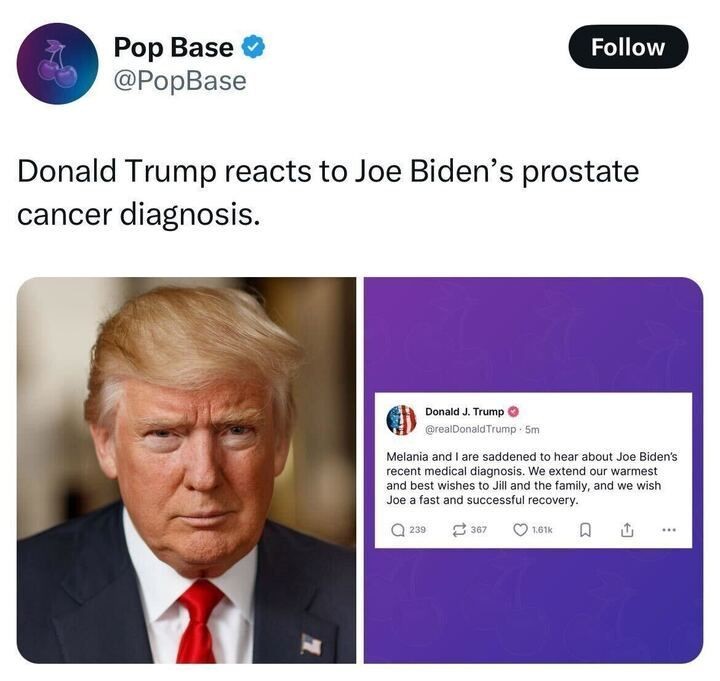Screen dimensions: 720x681
Task: Bookmark the embedded Trump post
Action: click(585, 530)
